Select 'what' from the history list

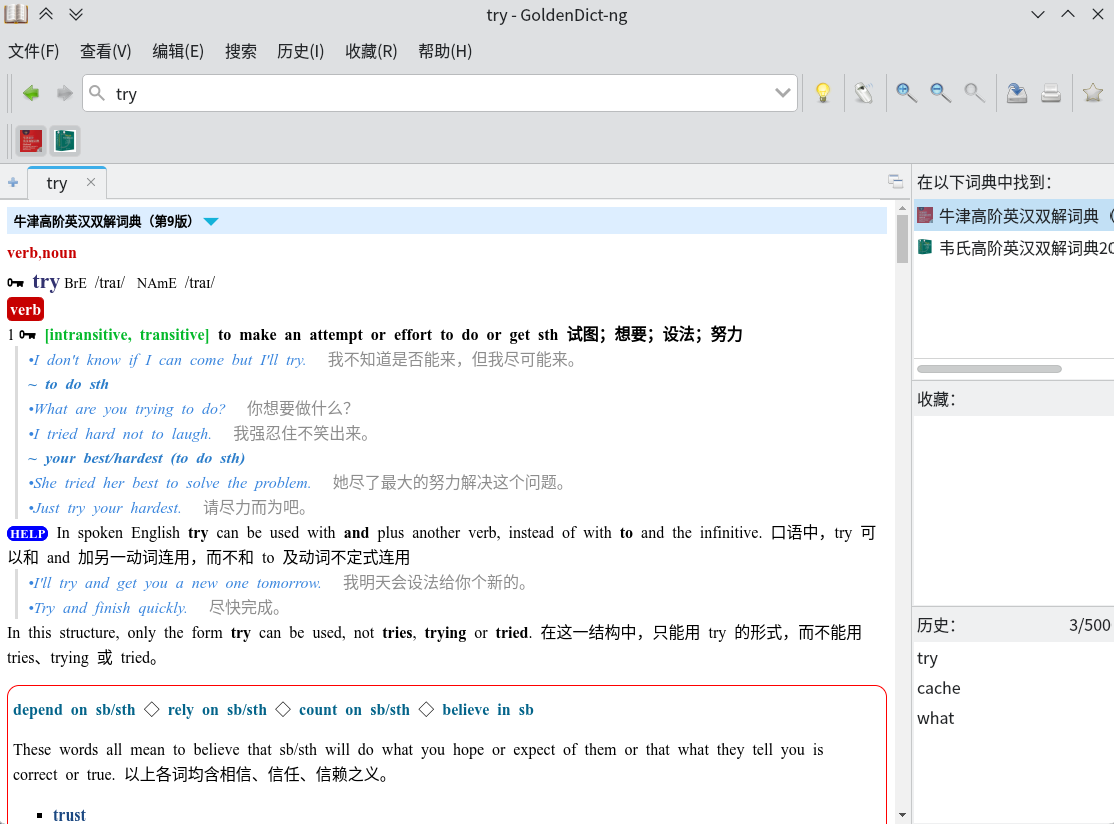click(x=934, y=718)
